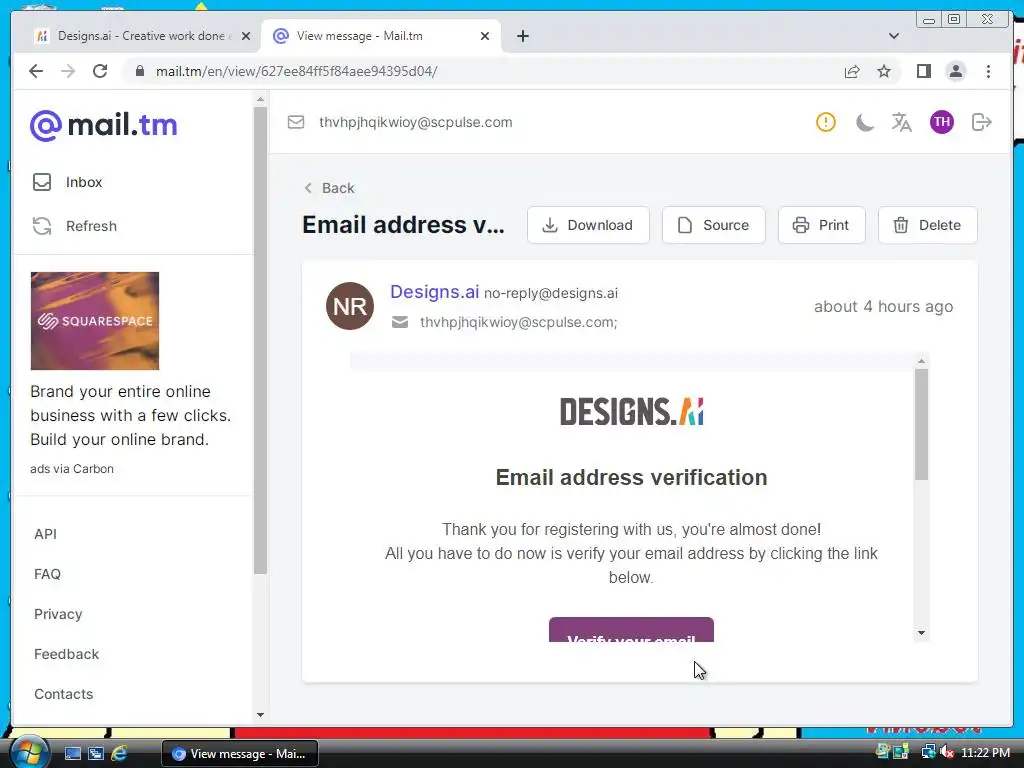
Task: Click the Designs.ai sender name
Action: click(x=434, y=292)
